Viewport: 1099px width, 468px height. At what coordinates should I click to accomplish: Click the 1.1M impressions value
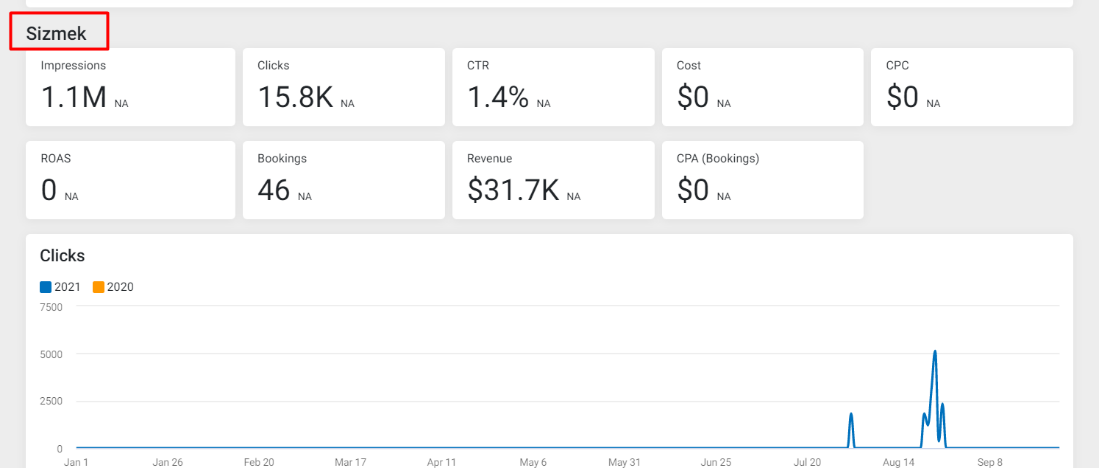(74, 97)
